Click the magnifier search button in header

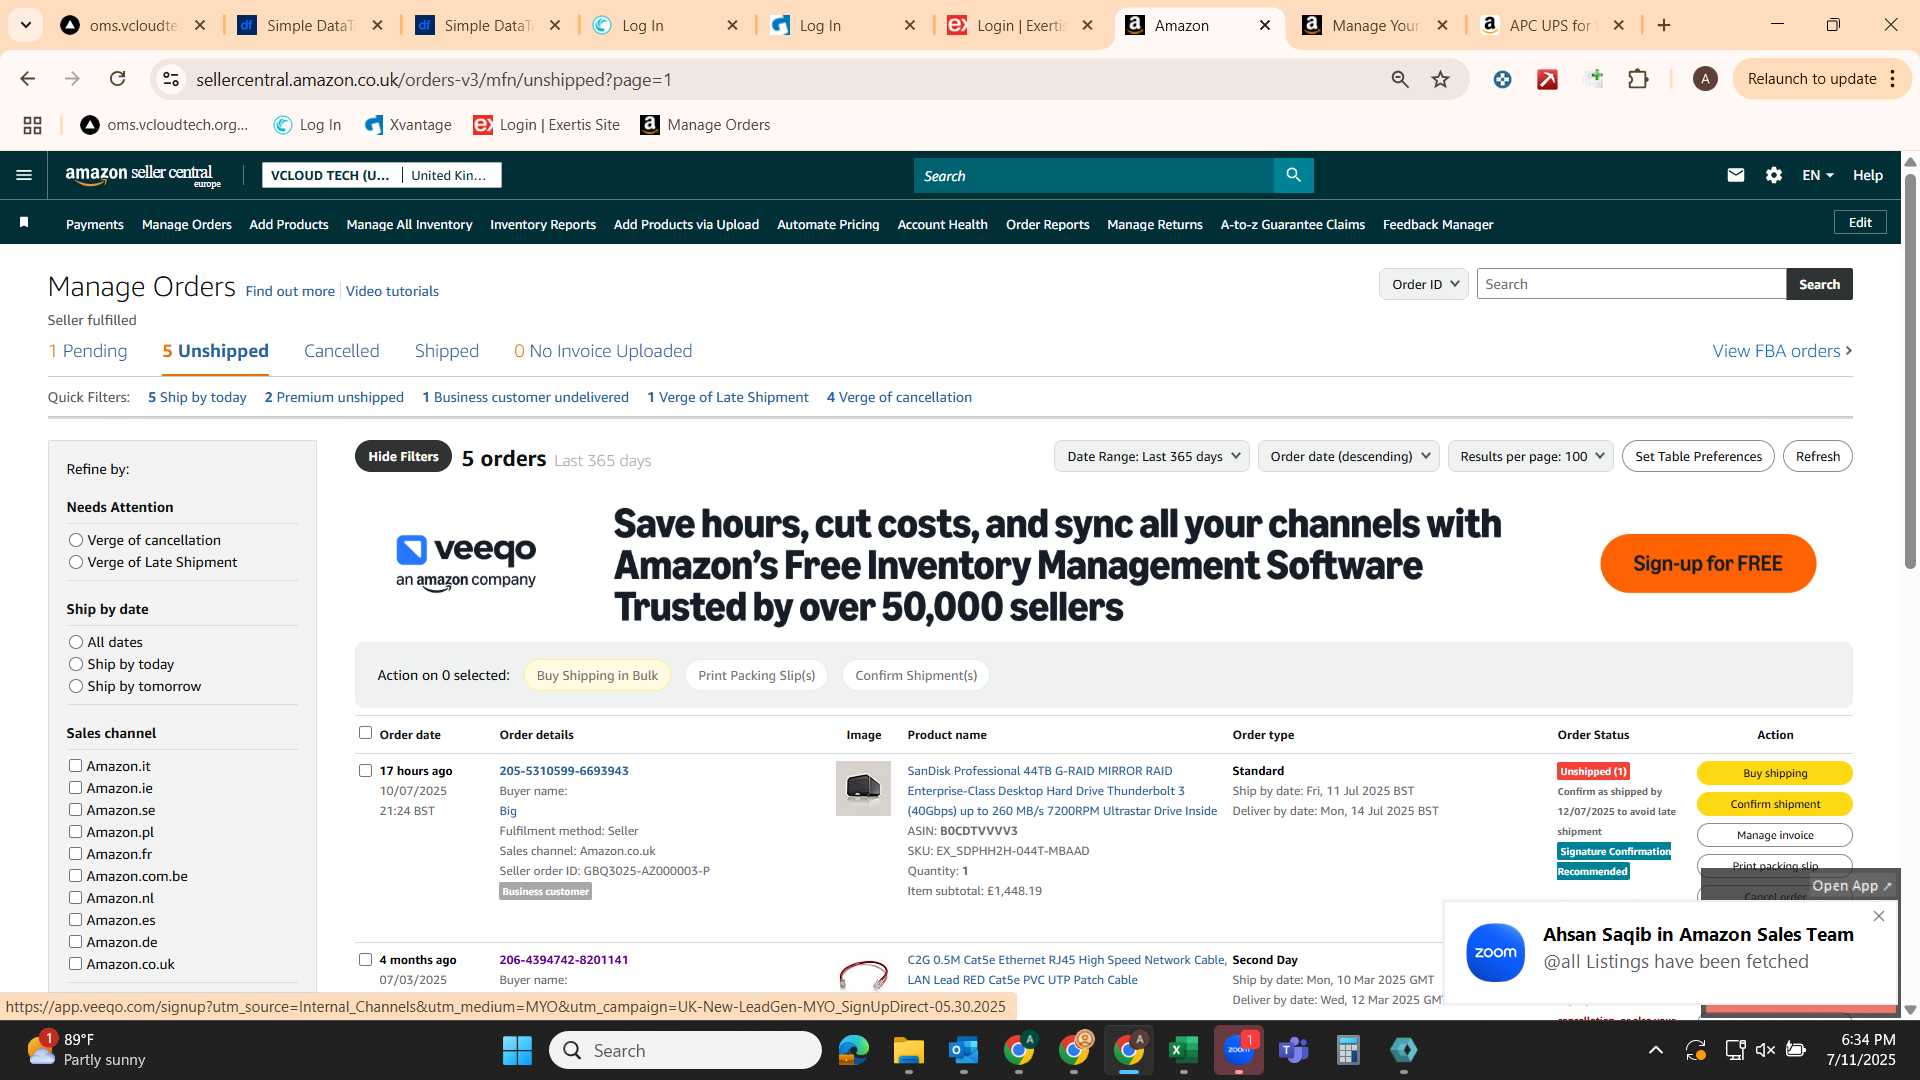pyautogui.click(x=1293, y=175)
